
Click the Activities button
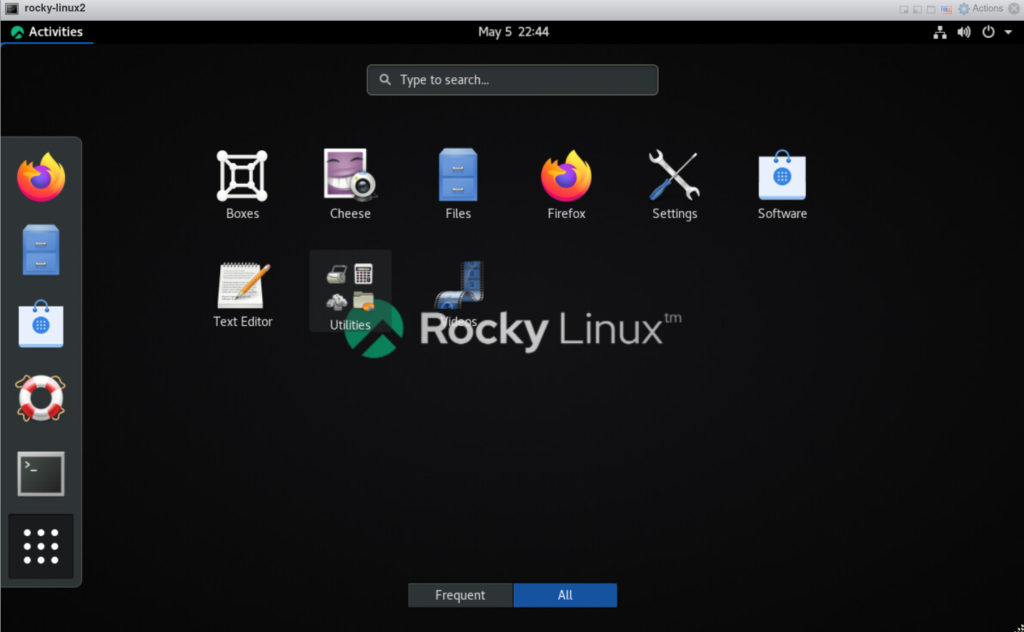pos(47,32)
